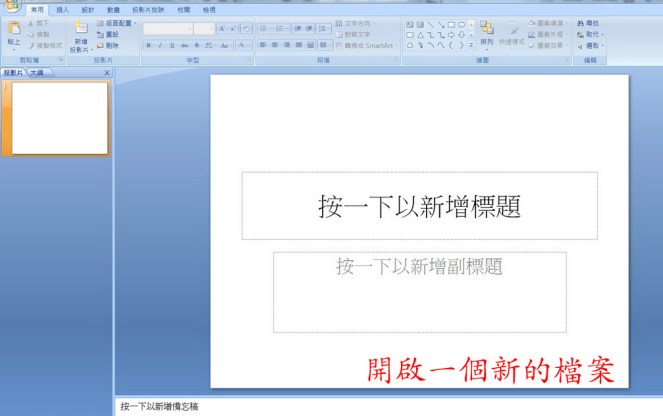
Task: Toggle Underline formatting
Action: coord(172,45)
